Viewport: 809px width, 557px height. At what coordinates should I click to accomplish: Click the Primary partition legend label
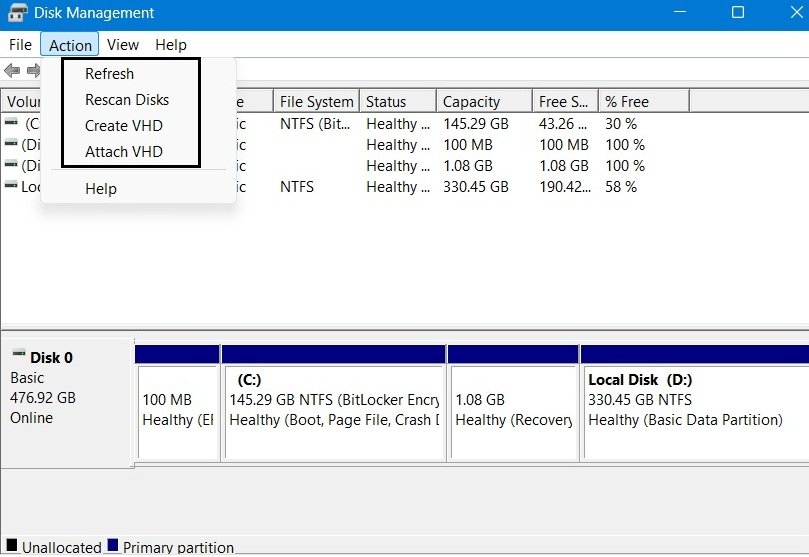point(178,547)
